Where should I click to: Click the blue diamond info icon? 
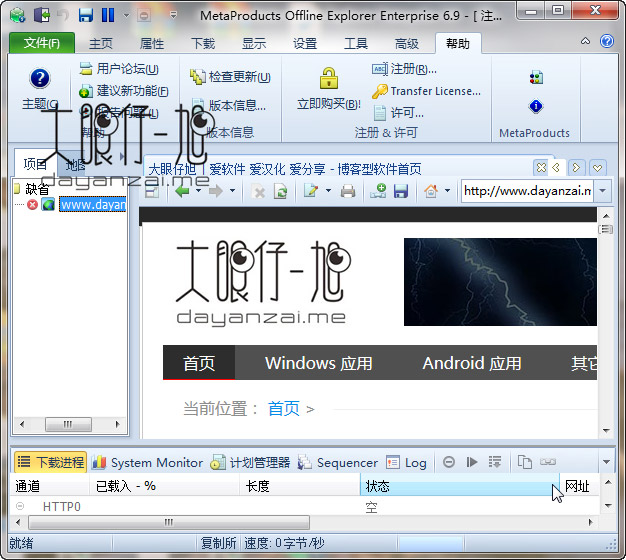point(536,106)
